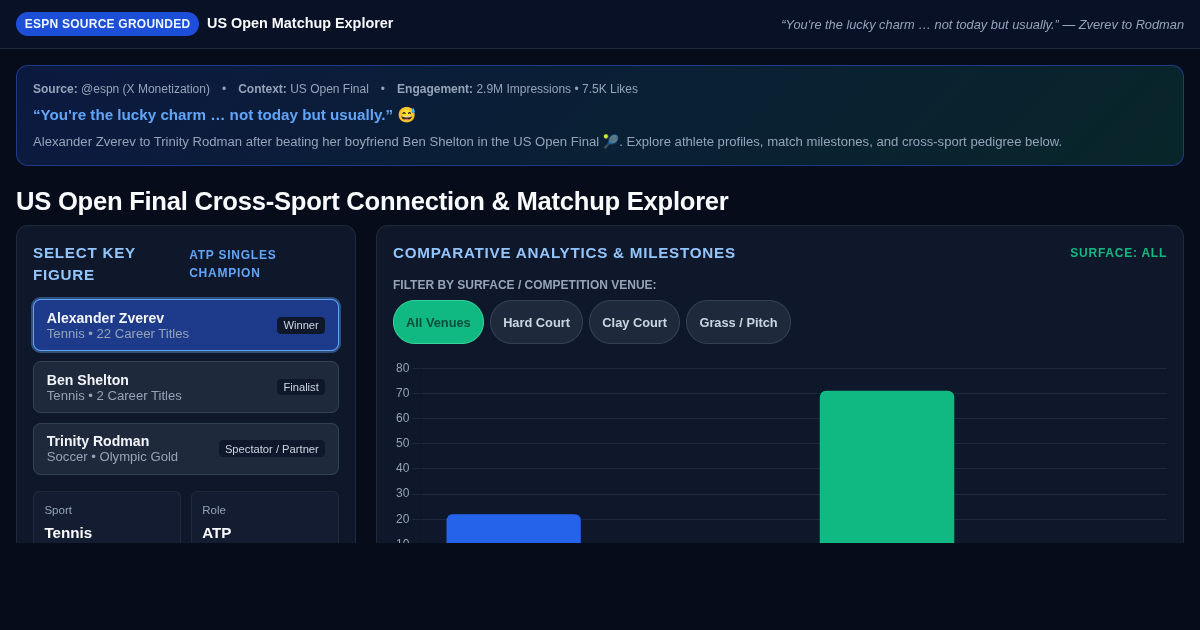Click the lucky charm quote headline
1200x630 pixels.
[x=224, y=115]
